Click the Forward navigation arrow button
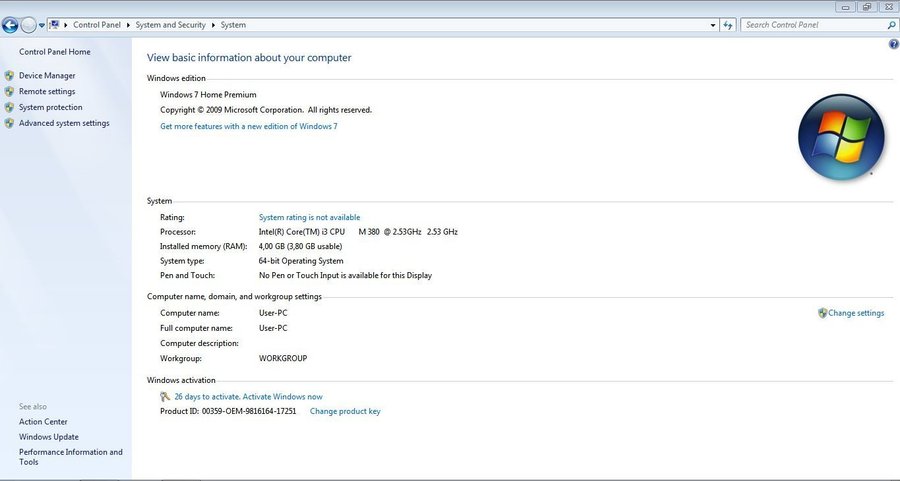Image resolution: width=900 pixels, height=481 pixels. [x=28, y=25]
